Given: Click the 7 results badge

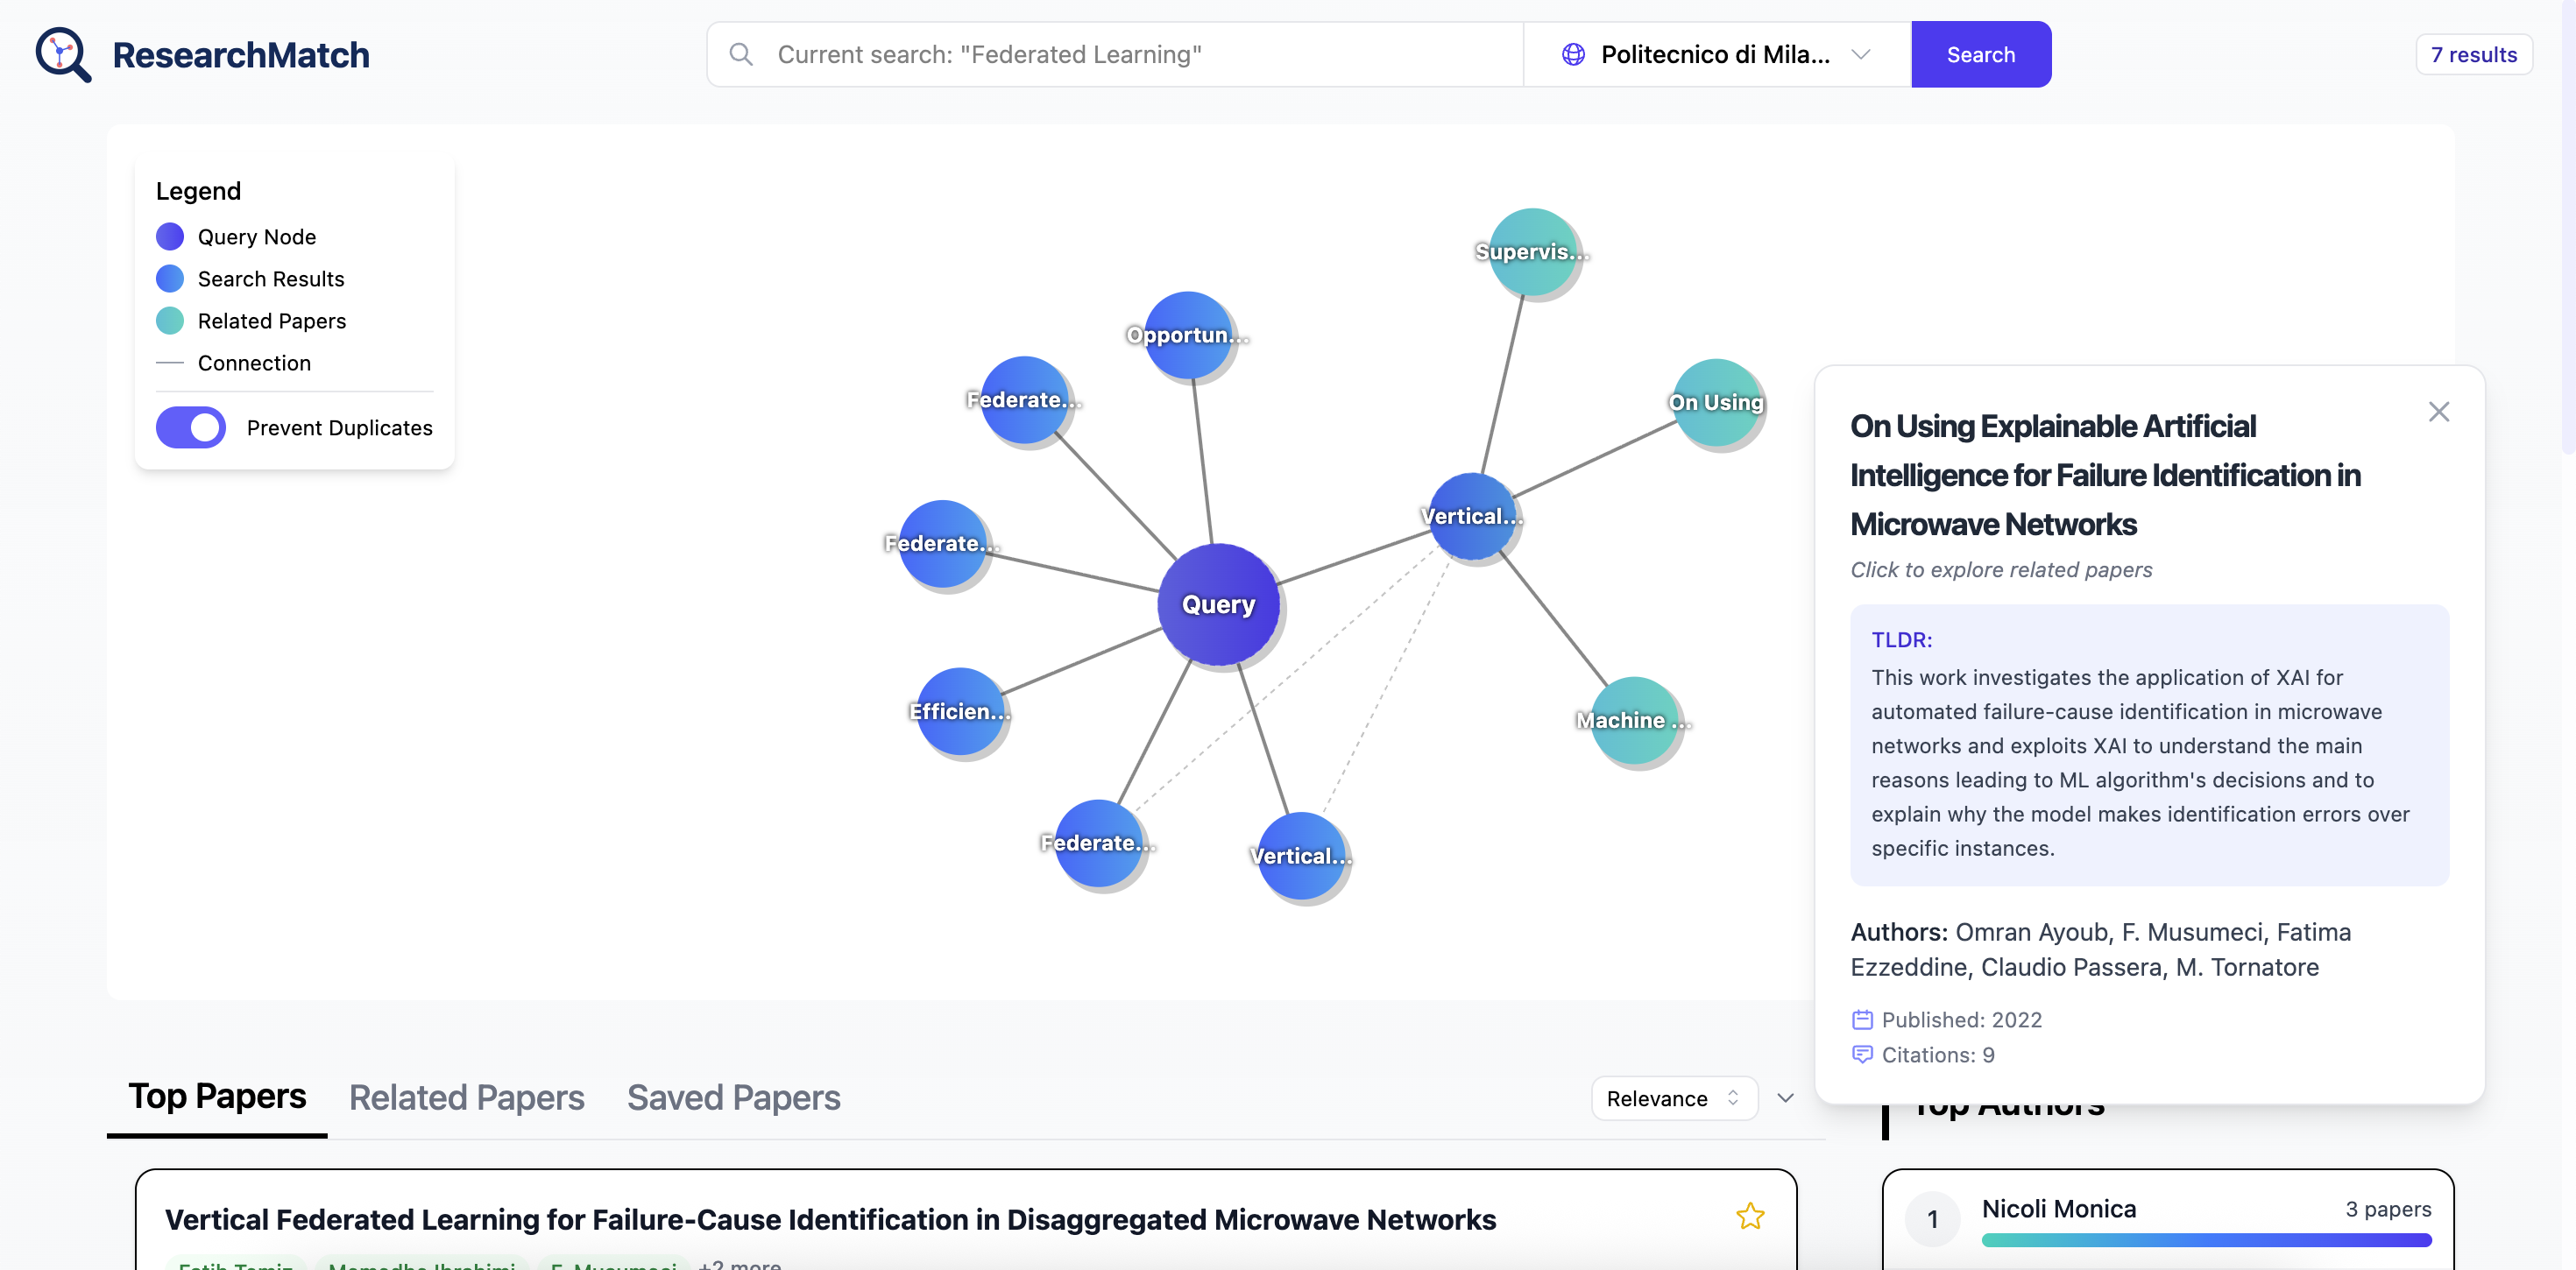Looking at the screenshot, I should (x=2473, y=54).
